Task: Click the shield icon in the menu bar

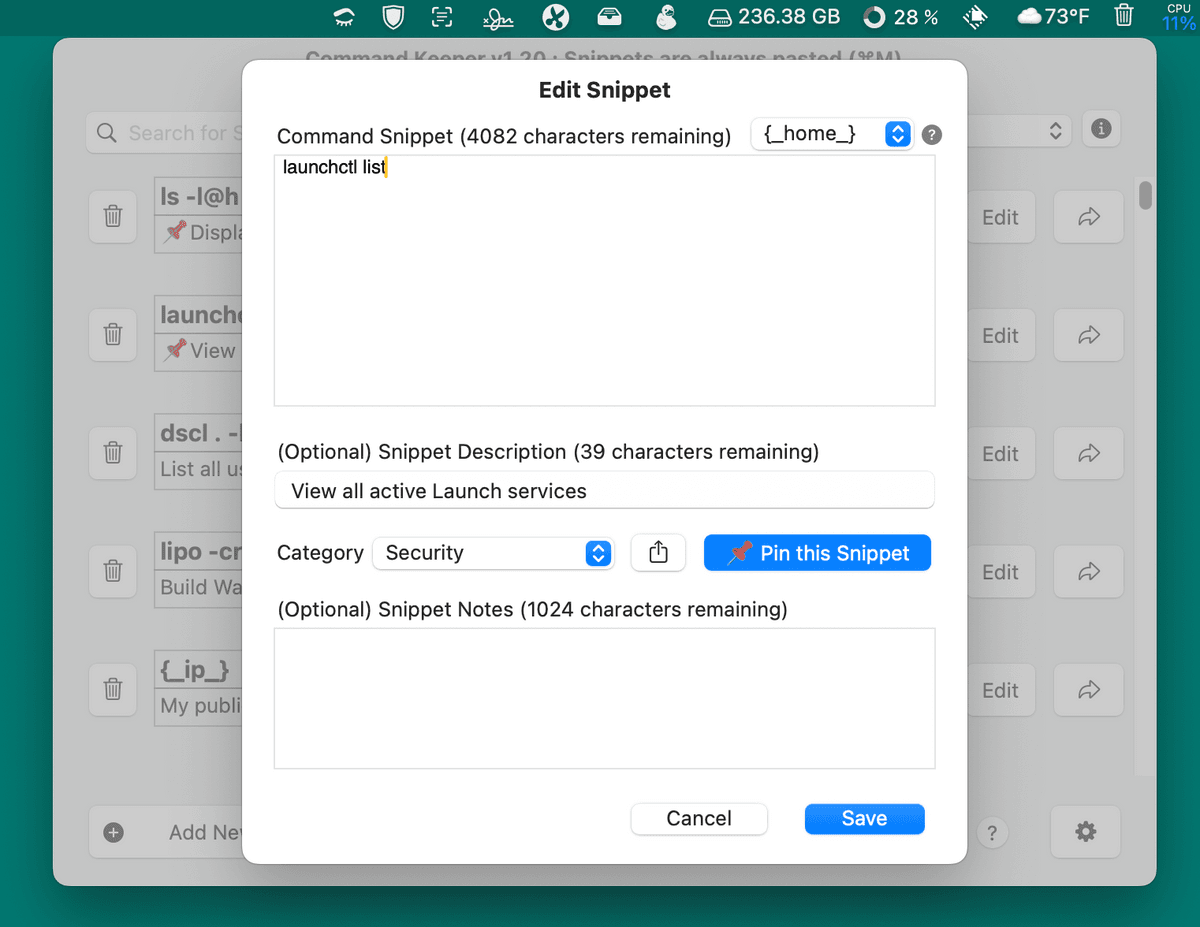Action: pos(394,16)
